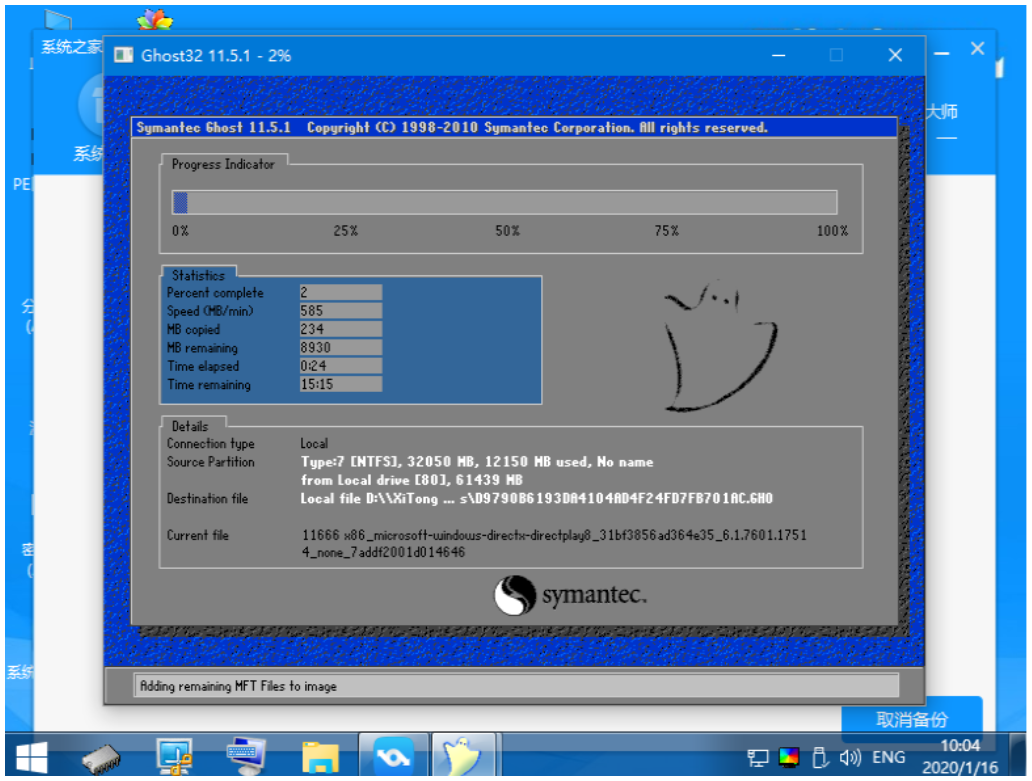
Task: Close the Ghost32 window
Action: click(895, 55)
